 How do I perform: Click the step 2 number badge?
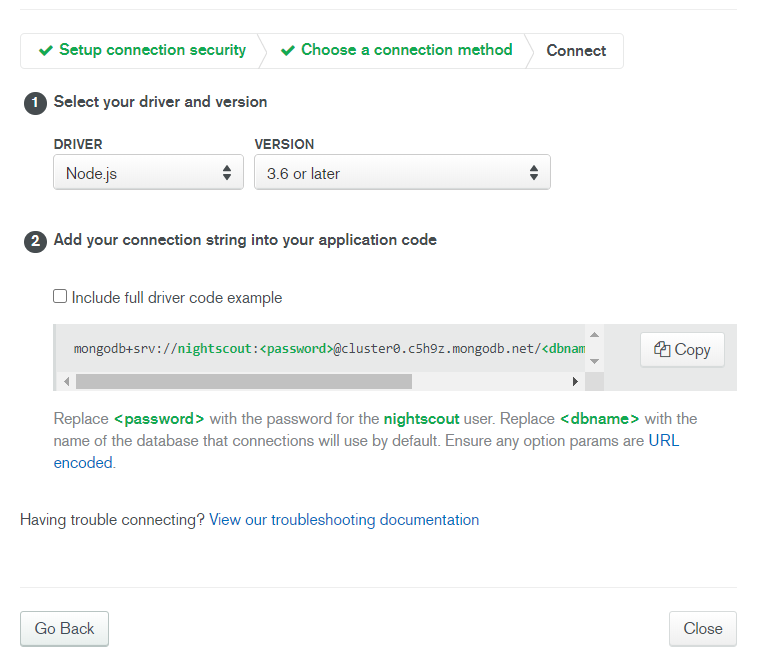[x=35, y=241]
